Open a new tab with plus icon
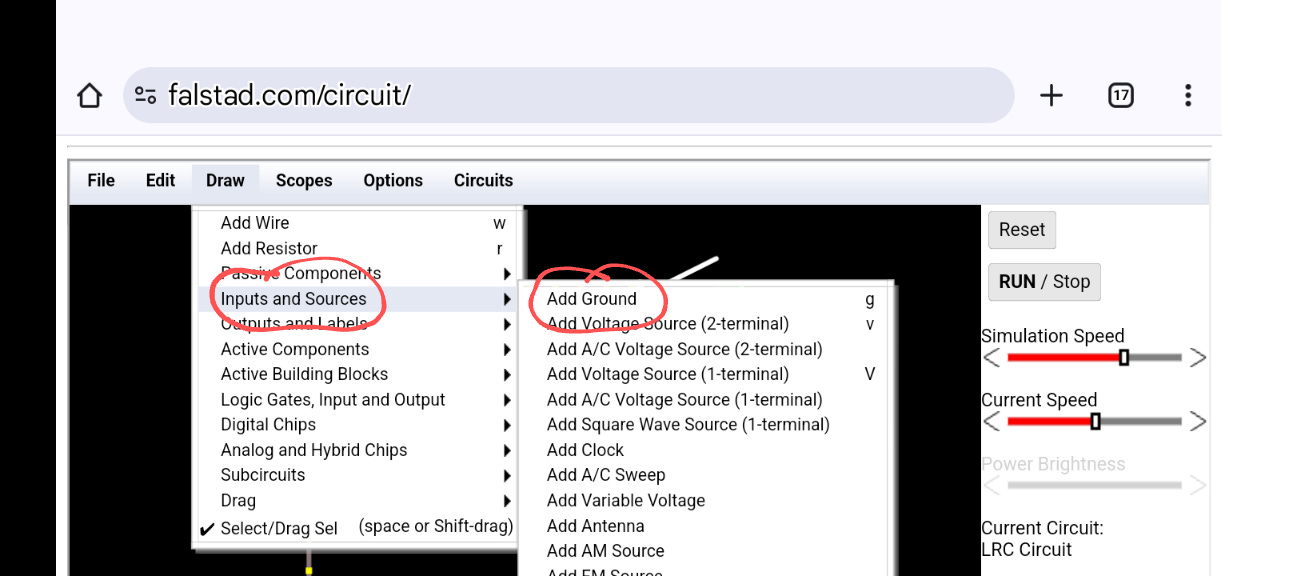Viewport: 1289px width, 576px height. tap(1051, 96)
